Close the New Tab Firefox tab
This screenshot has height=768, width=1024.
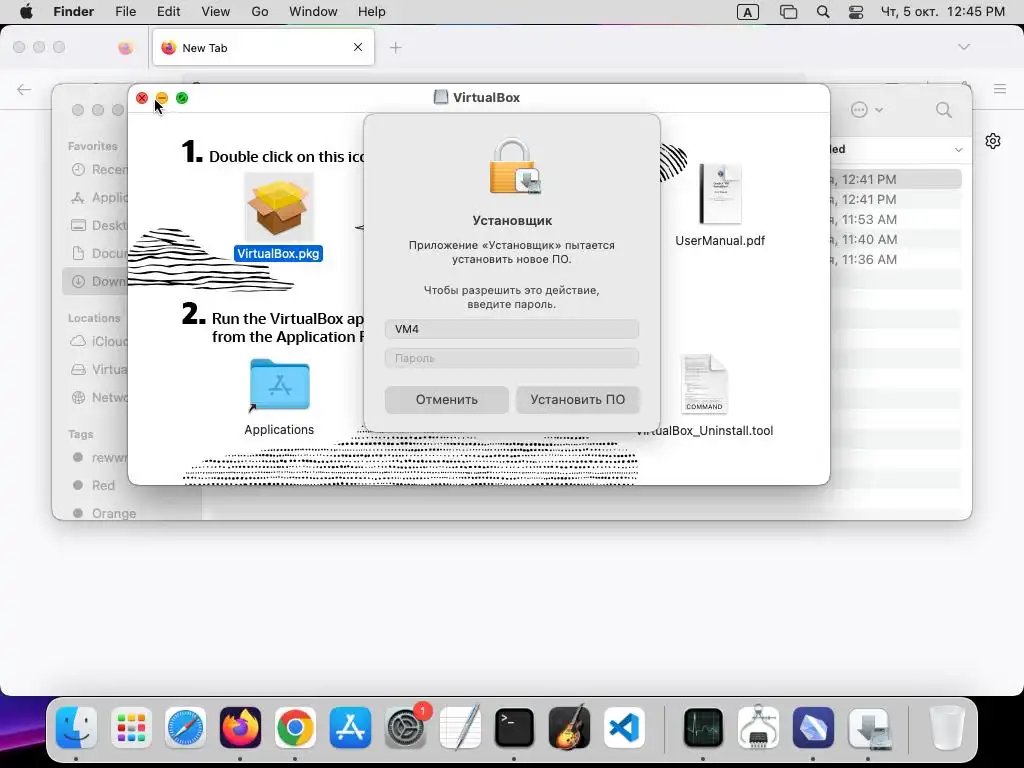pos(358,47)
